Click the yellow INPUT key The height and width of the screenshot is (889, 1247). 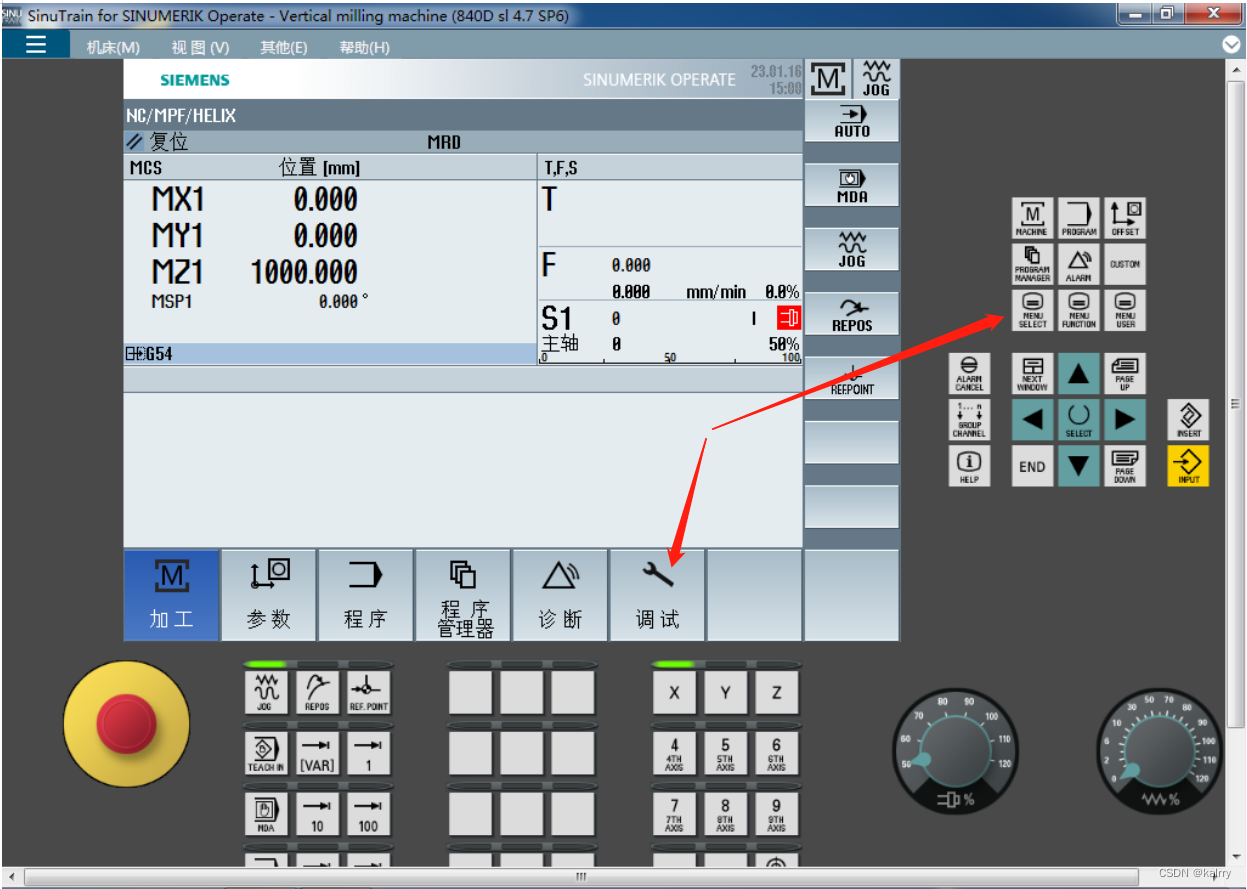(1189, 466)
